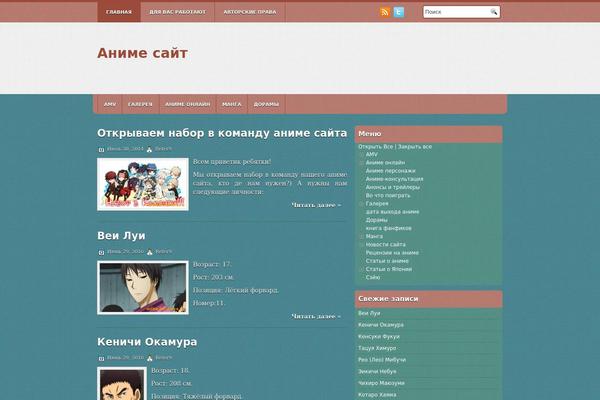This screenshot has height=400, width=600.
Task: Open книга фанфиков in sidebar menu
Action: tap(388, 228)
